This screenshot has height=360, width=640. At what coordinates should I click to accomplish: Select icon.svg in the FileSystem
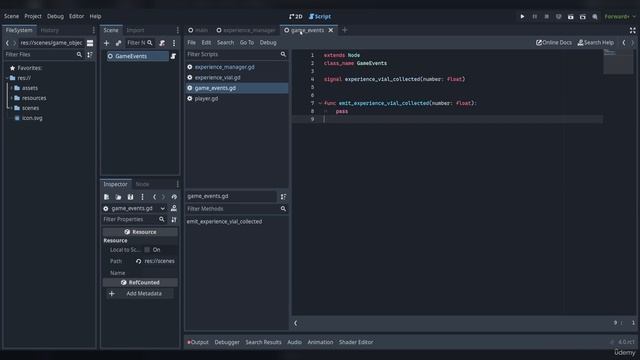[32, 118]
